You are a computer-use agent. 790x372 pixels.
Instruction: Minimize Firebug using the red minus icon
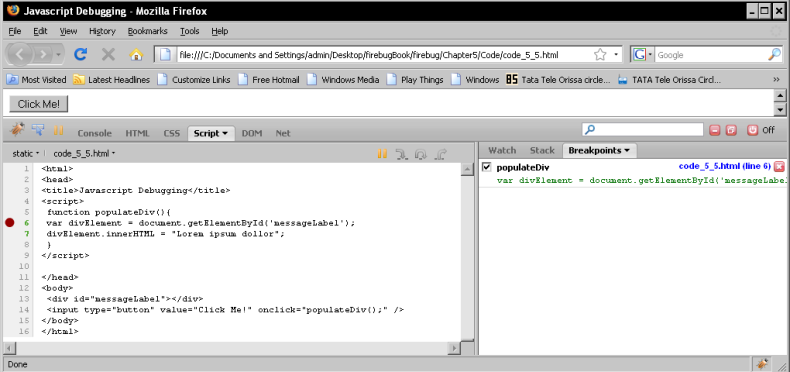coord(714,131)
